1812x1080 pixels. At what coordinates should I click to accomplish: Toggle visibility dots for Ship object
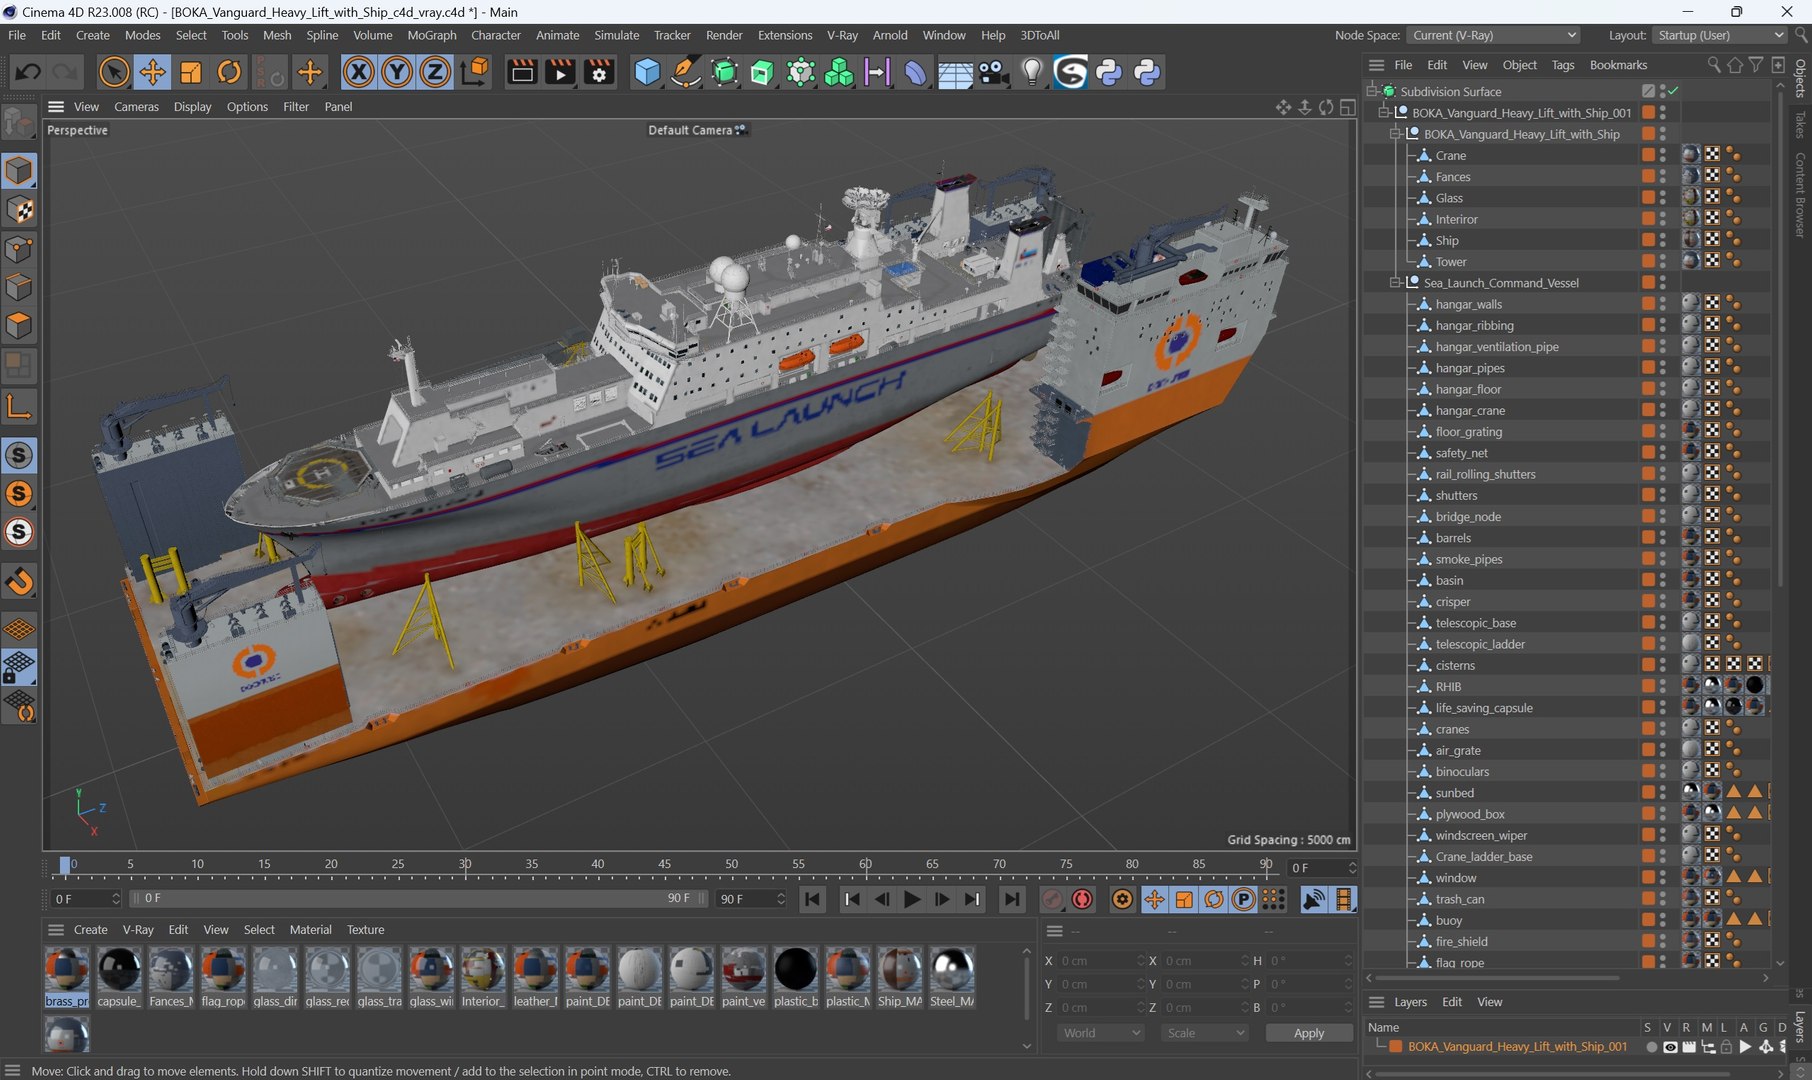[1662, 240]
